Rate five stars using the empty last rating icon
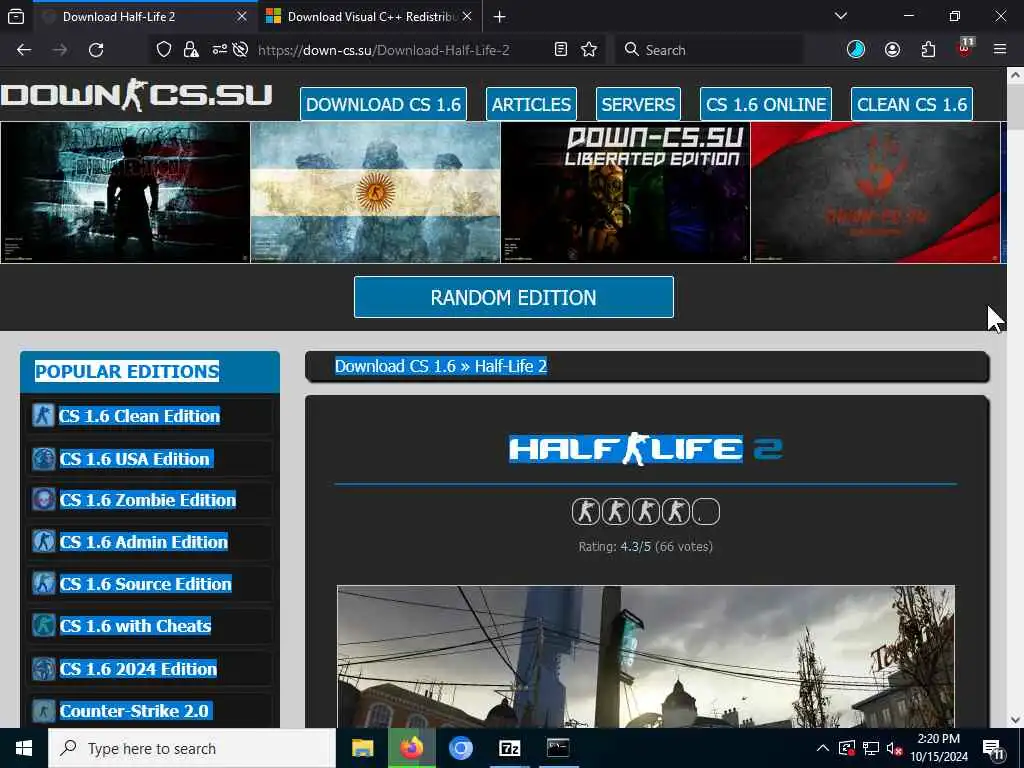This screenshot has height=768, width=1024. (705, 511)
